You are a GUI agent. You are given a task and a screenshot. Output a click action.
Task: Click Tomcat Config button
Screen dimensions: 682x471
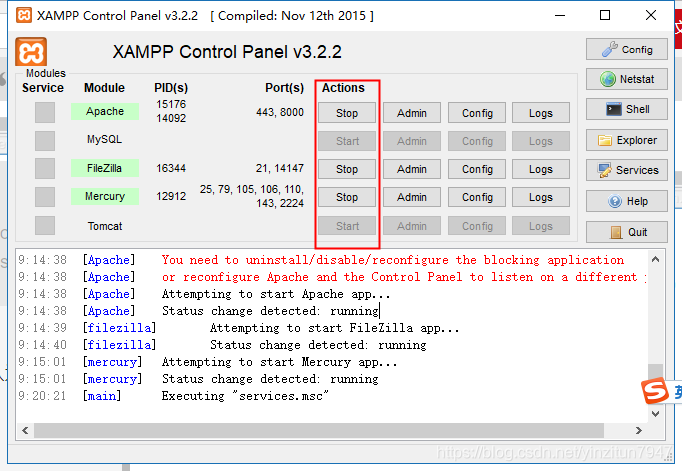(477, 226)
